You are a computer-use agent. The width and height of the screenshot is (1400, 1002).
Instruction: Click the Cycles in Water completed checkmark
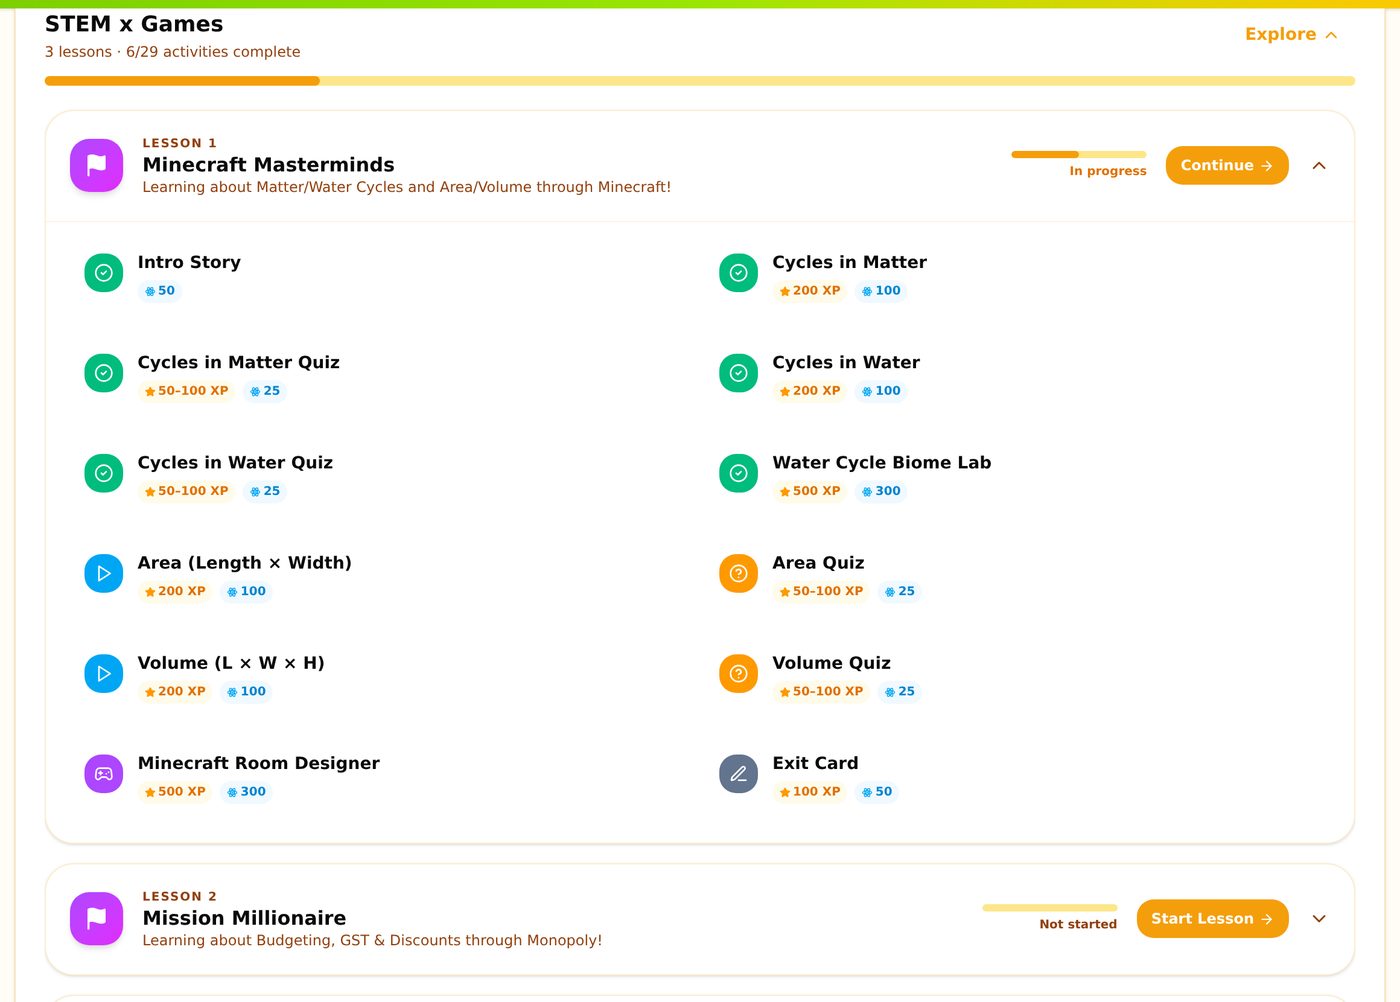(x=738, y=372)
